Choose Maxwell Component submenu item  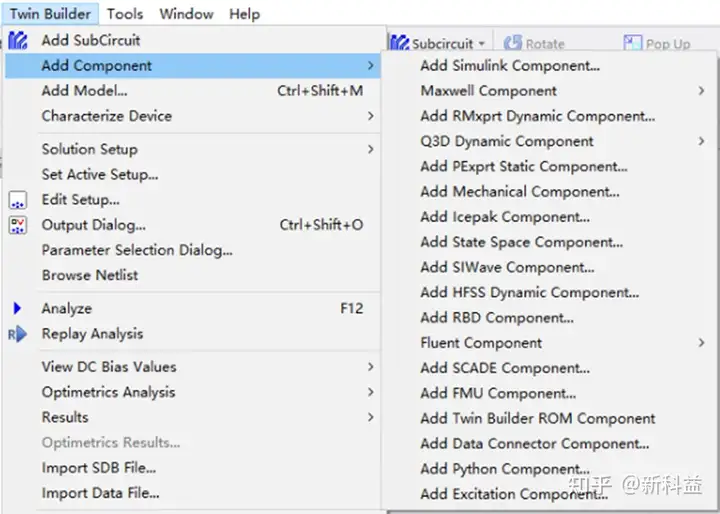click(550, 91)
